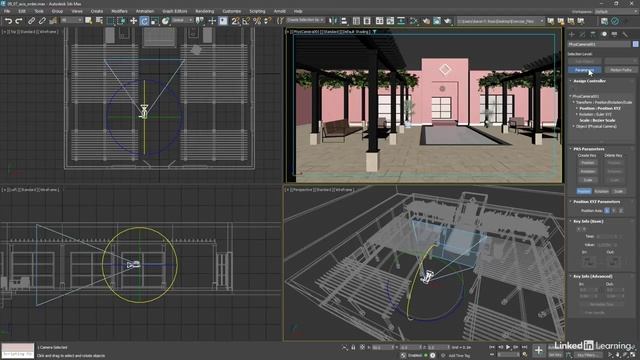This screenshot has height=360, width=640.
Task: Select the Unlink Selection icon
Action: point(42,21)
